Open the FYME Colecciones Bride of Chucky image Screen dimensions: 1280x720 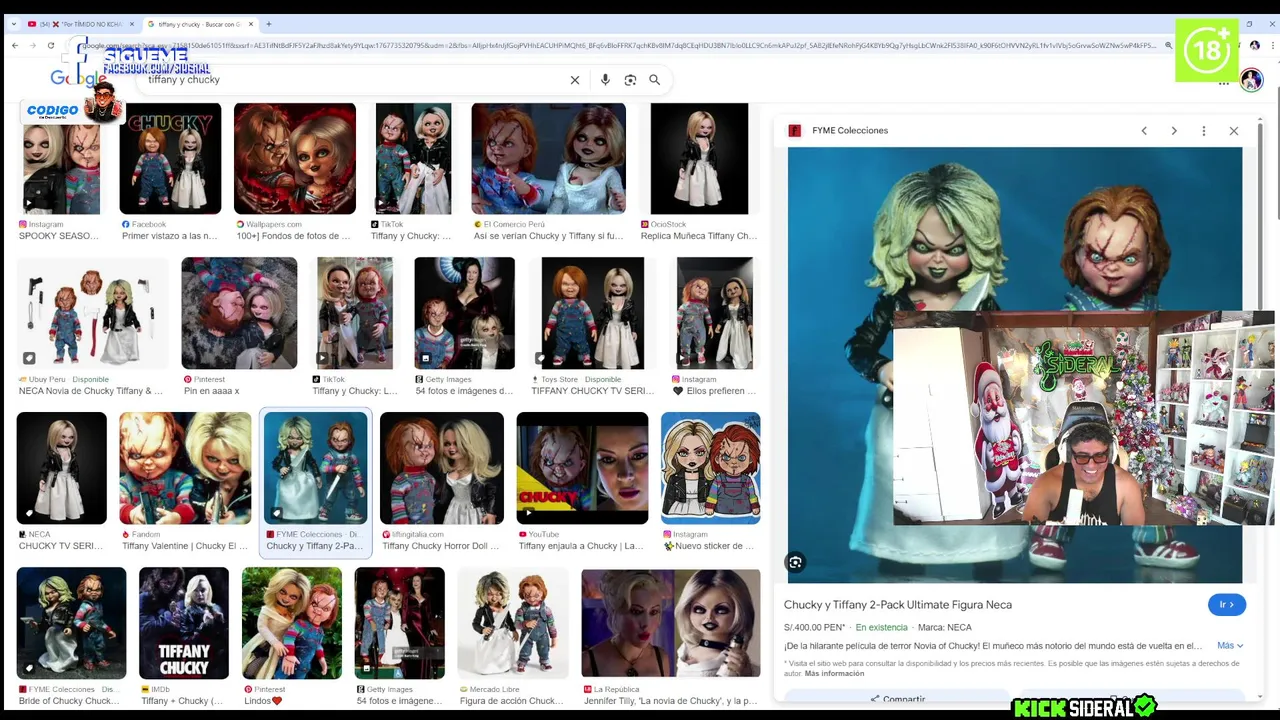click(x=72, y=623)
